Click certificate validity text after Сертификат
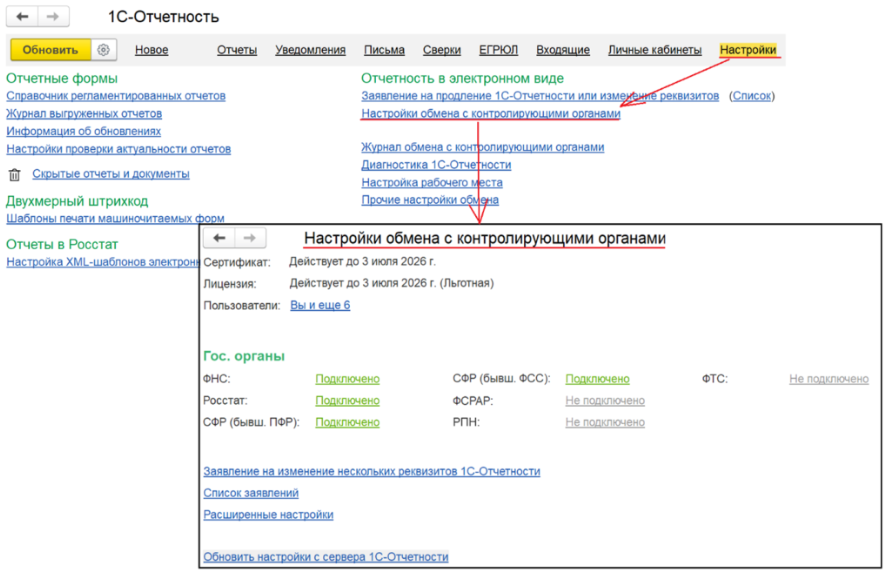This screenshot has height=572, width=886. (x=363, y=262)
